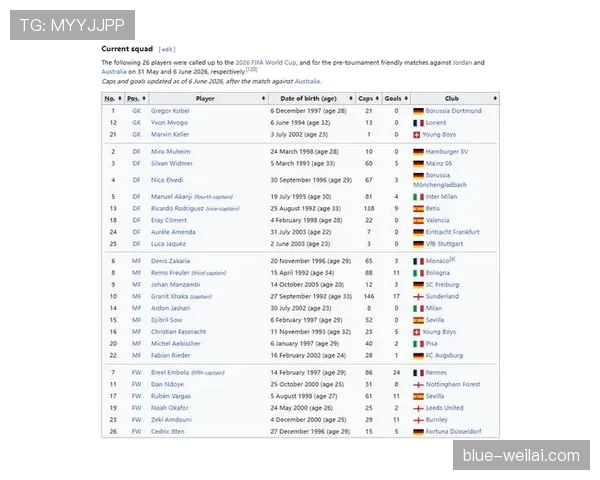Click the English flag beside Burnley

pos(418,420)
